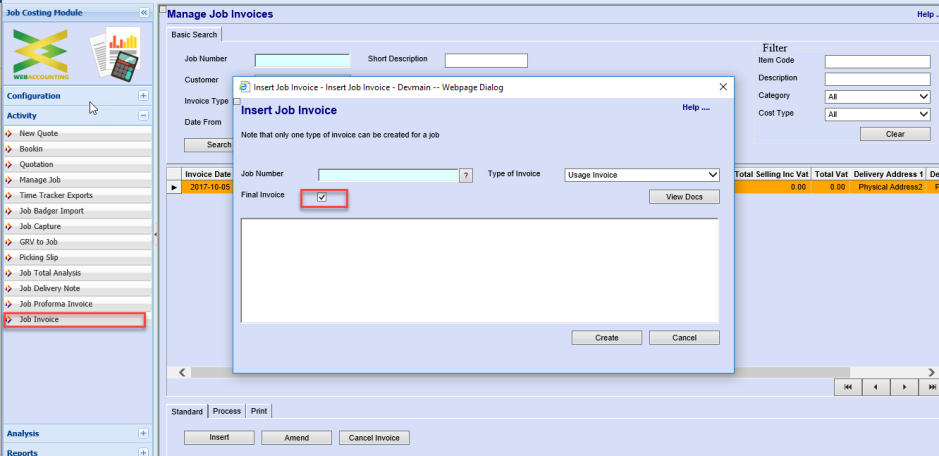Click the Cancel Invoice button
This screenshot has height=456, width=939.
tap(374, 438)
